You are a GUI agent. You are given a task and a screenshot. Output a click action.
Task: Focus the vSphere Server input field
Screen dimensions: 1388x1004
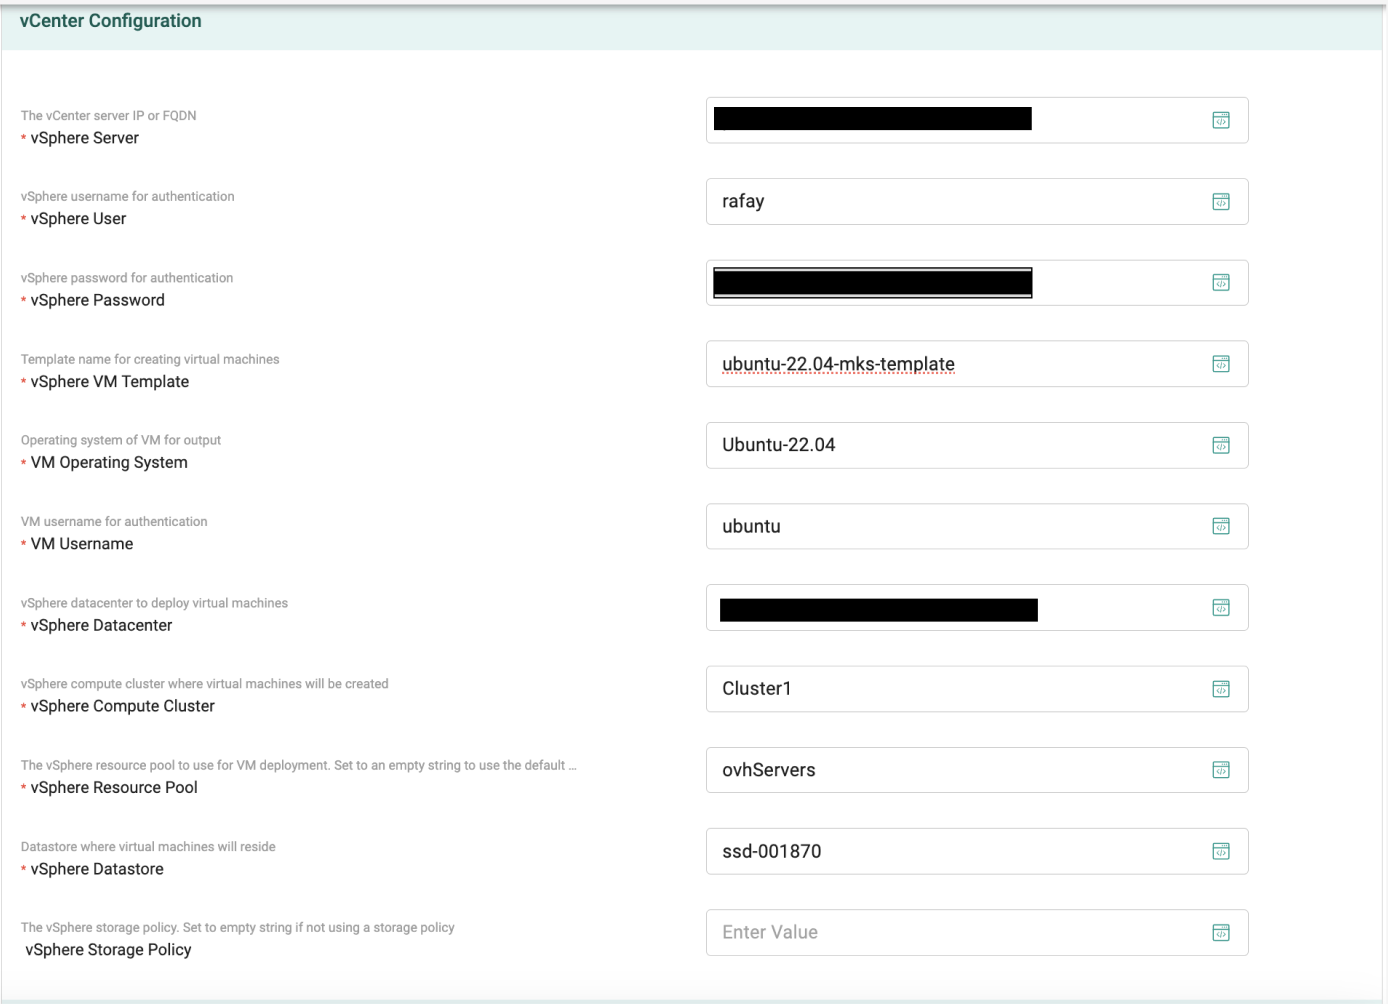[x=977, y=120]
